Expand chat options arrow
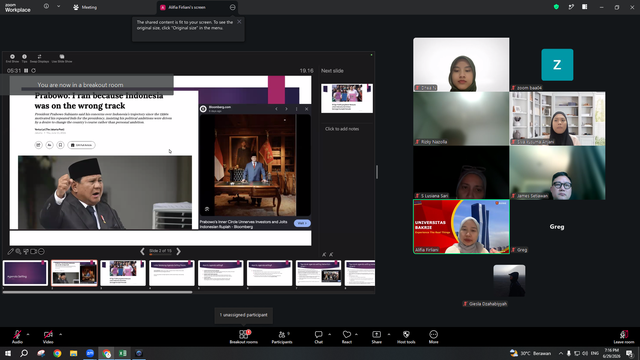This screenshot has height=360, width=640. 329,334
